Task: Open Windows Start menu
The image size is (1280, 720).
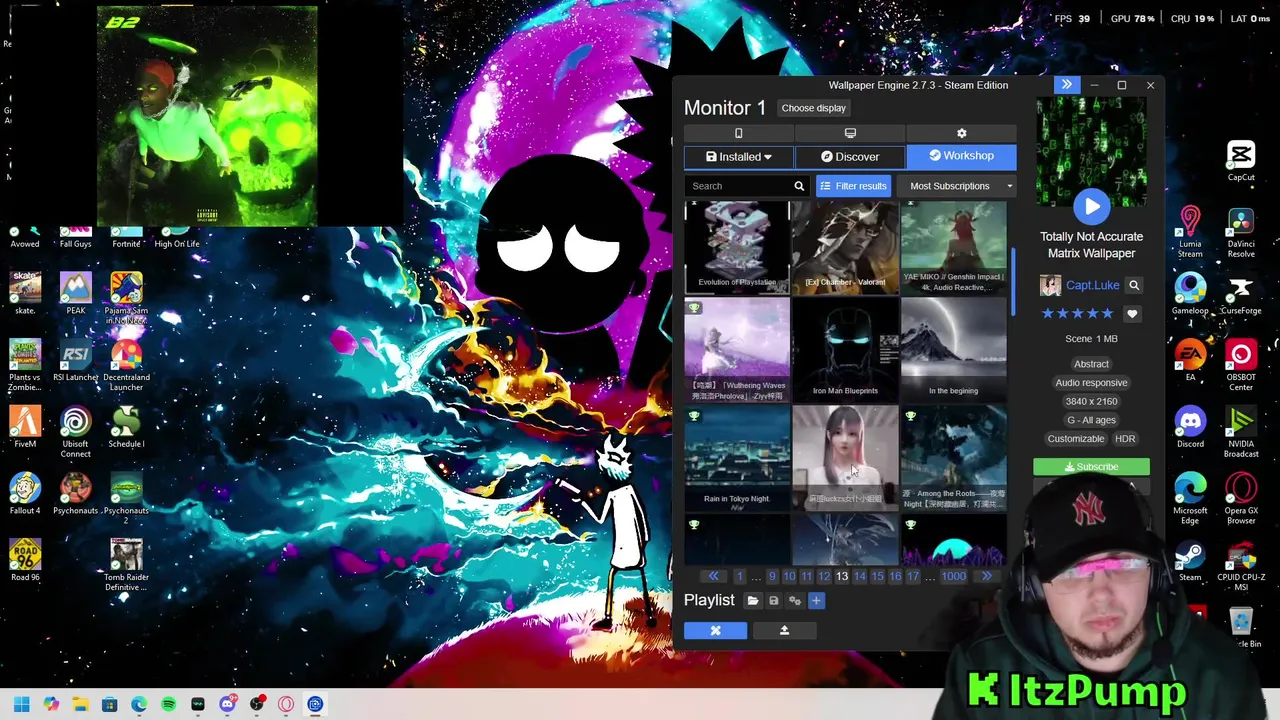Action: (x=22, y=704)
